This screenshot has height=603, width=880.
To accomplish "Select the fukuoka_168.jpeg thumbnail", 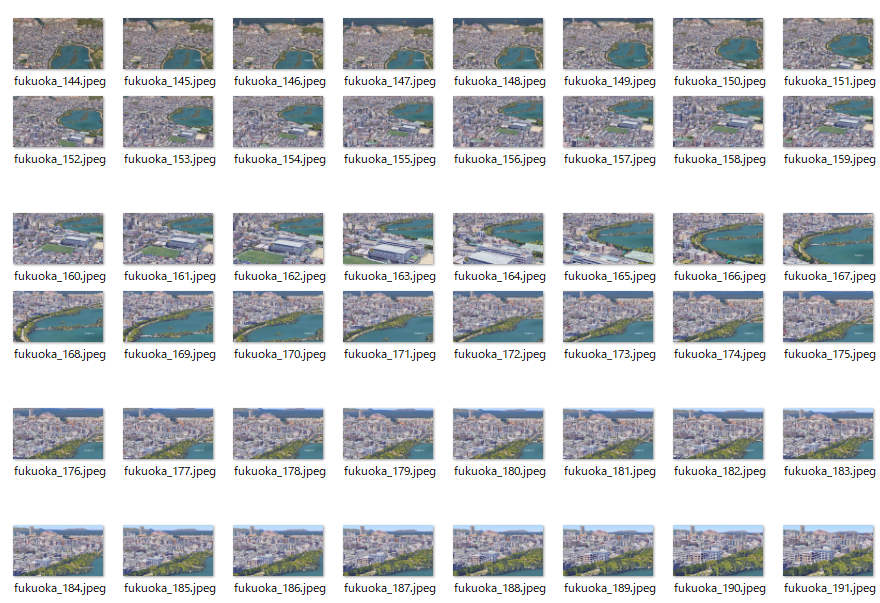I will tap(58, 317).
